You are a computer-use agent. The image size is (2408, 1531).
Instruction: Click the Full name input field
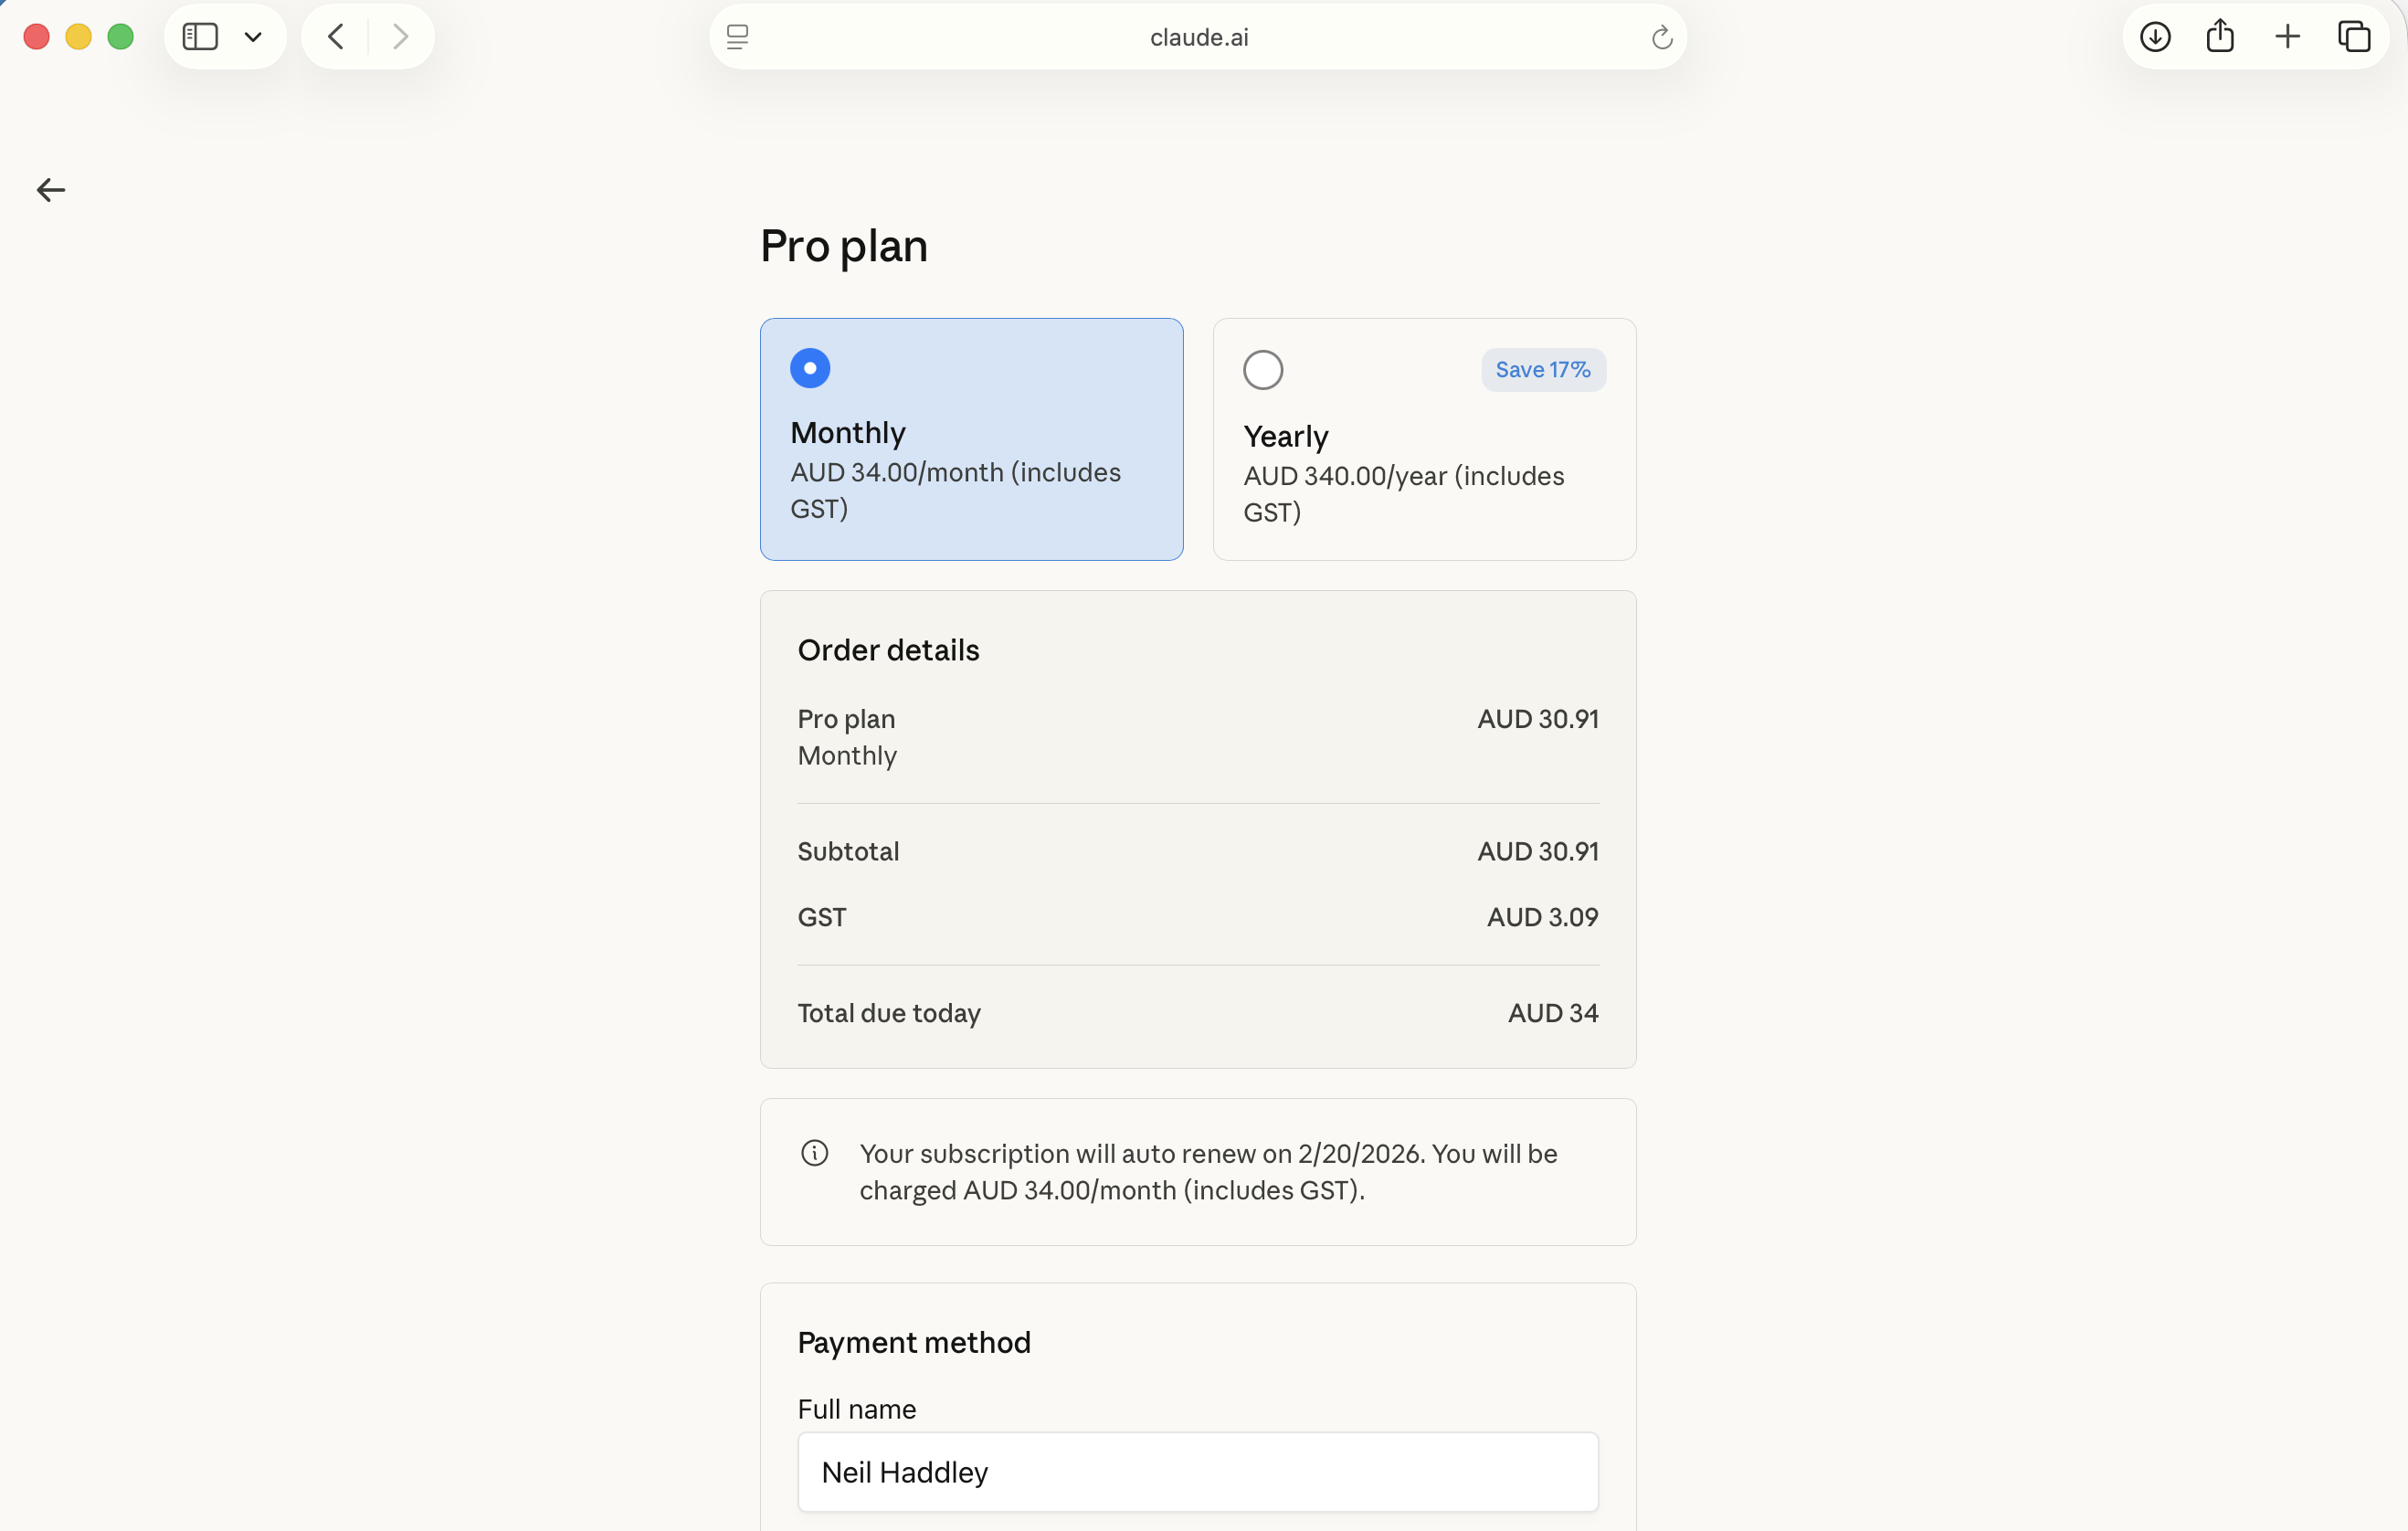(1197, 1472)
